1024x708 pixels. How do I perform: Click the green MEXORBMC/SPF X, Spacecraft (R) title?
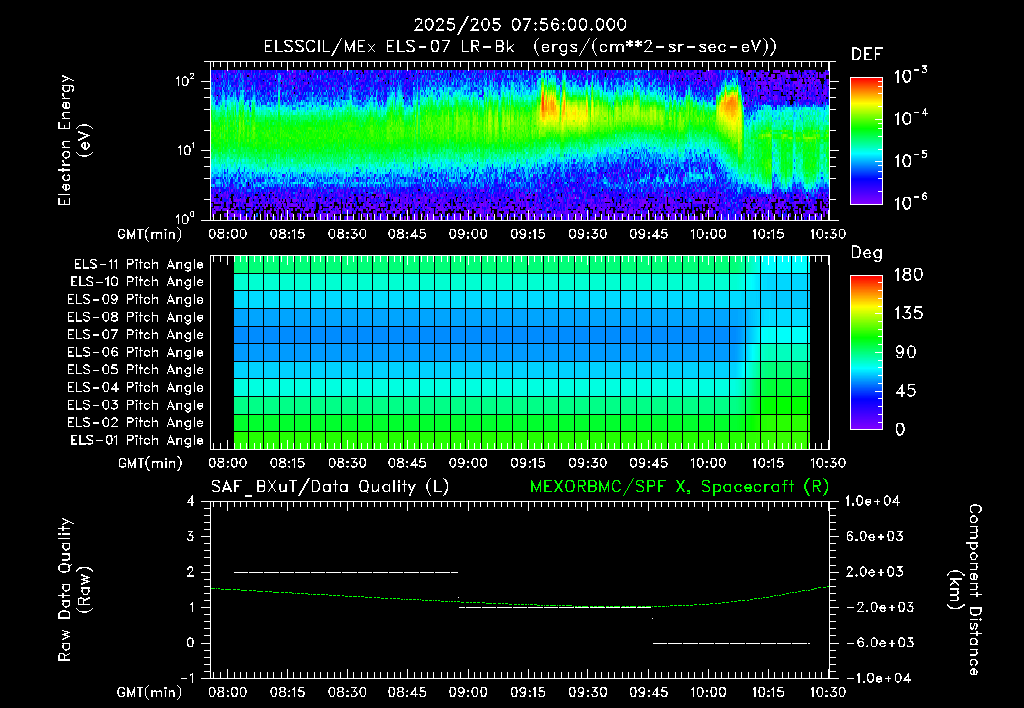(x=679, y=487)
